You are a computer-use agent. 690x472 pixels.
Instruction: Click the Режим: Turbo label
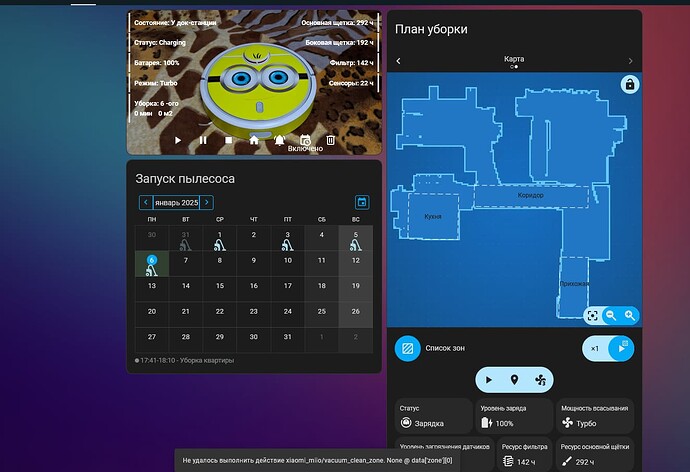[156, 83]
